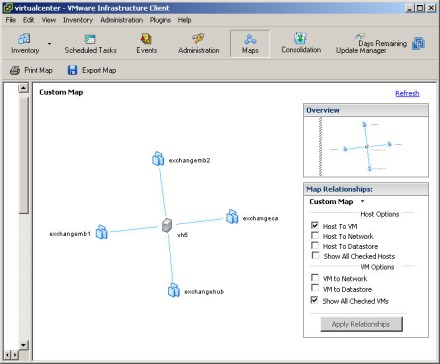
Task: Click the Export Map label
Action: click(x=99, y=70)
